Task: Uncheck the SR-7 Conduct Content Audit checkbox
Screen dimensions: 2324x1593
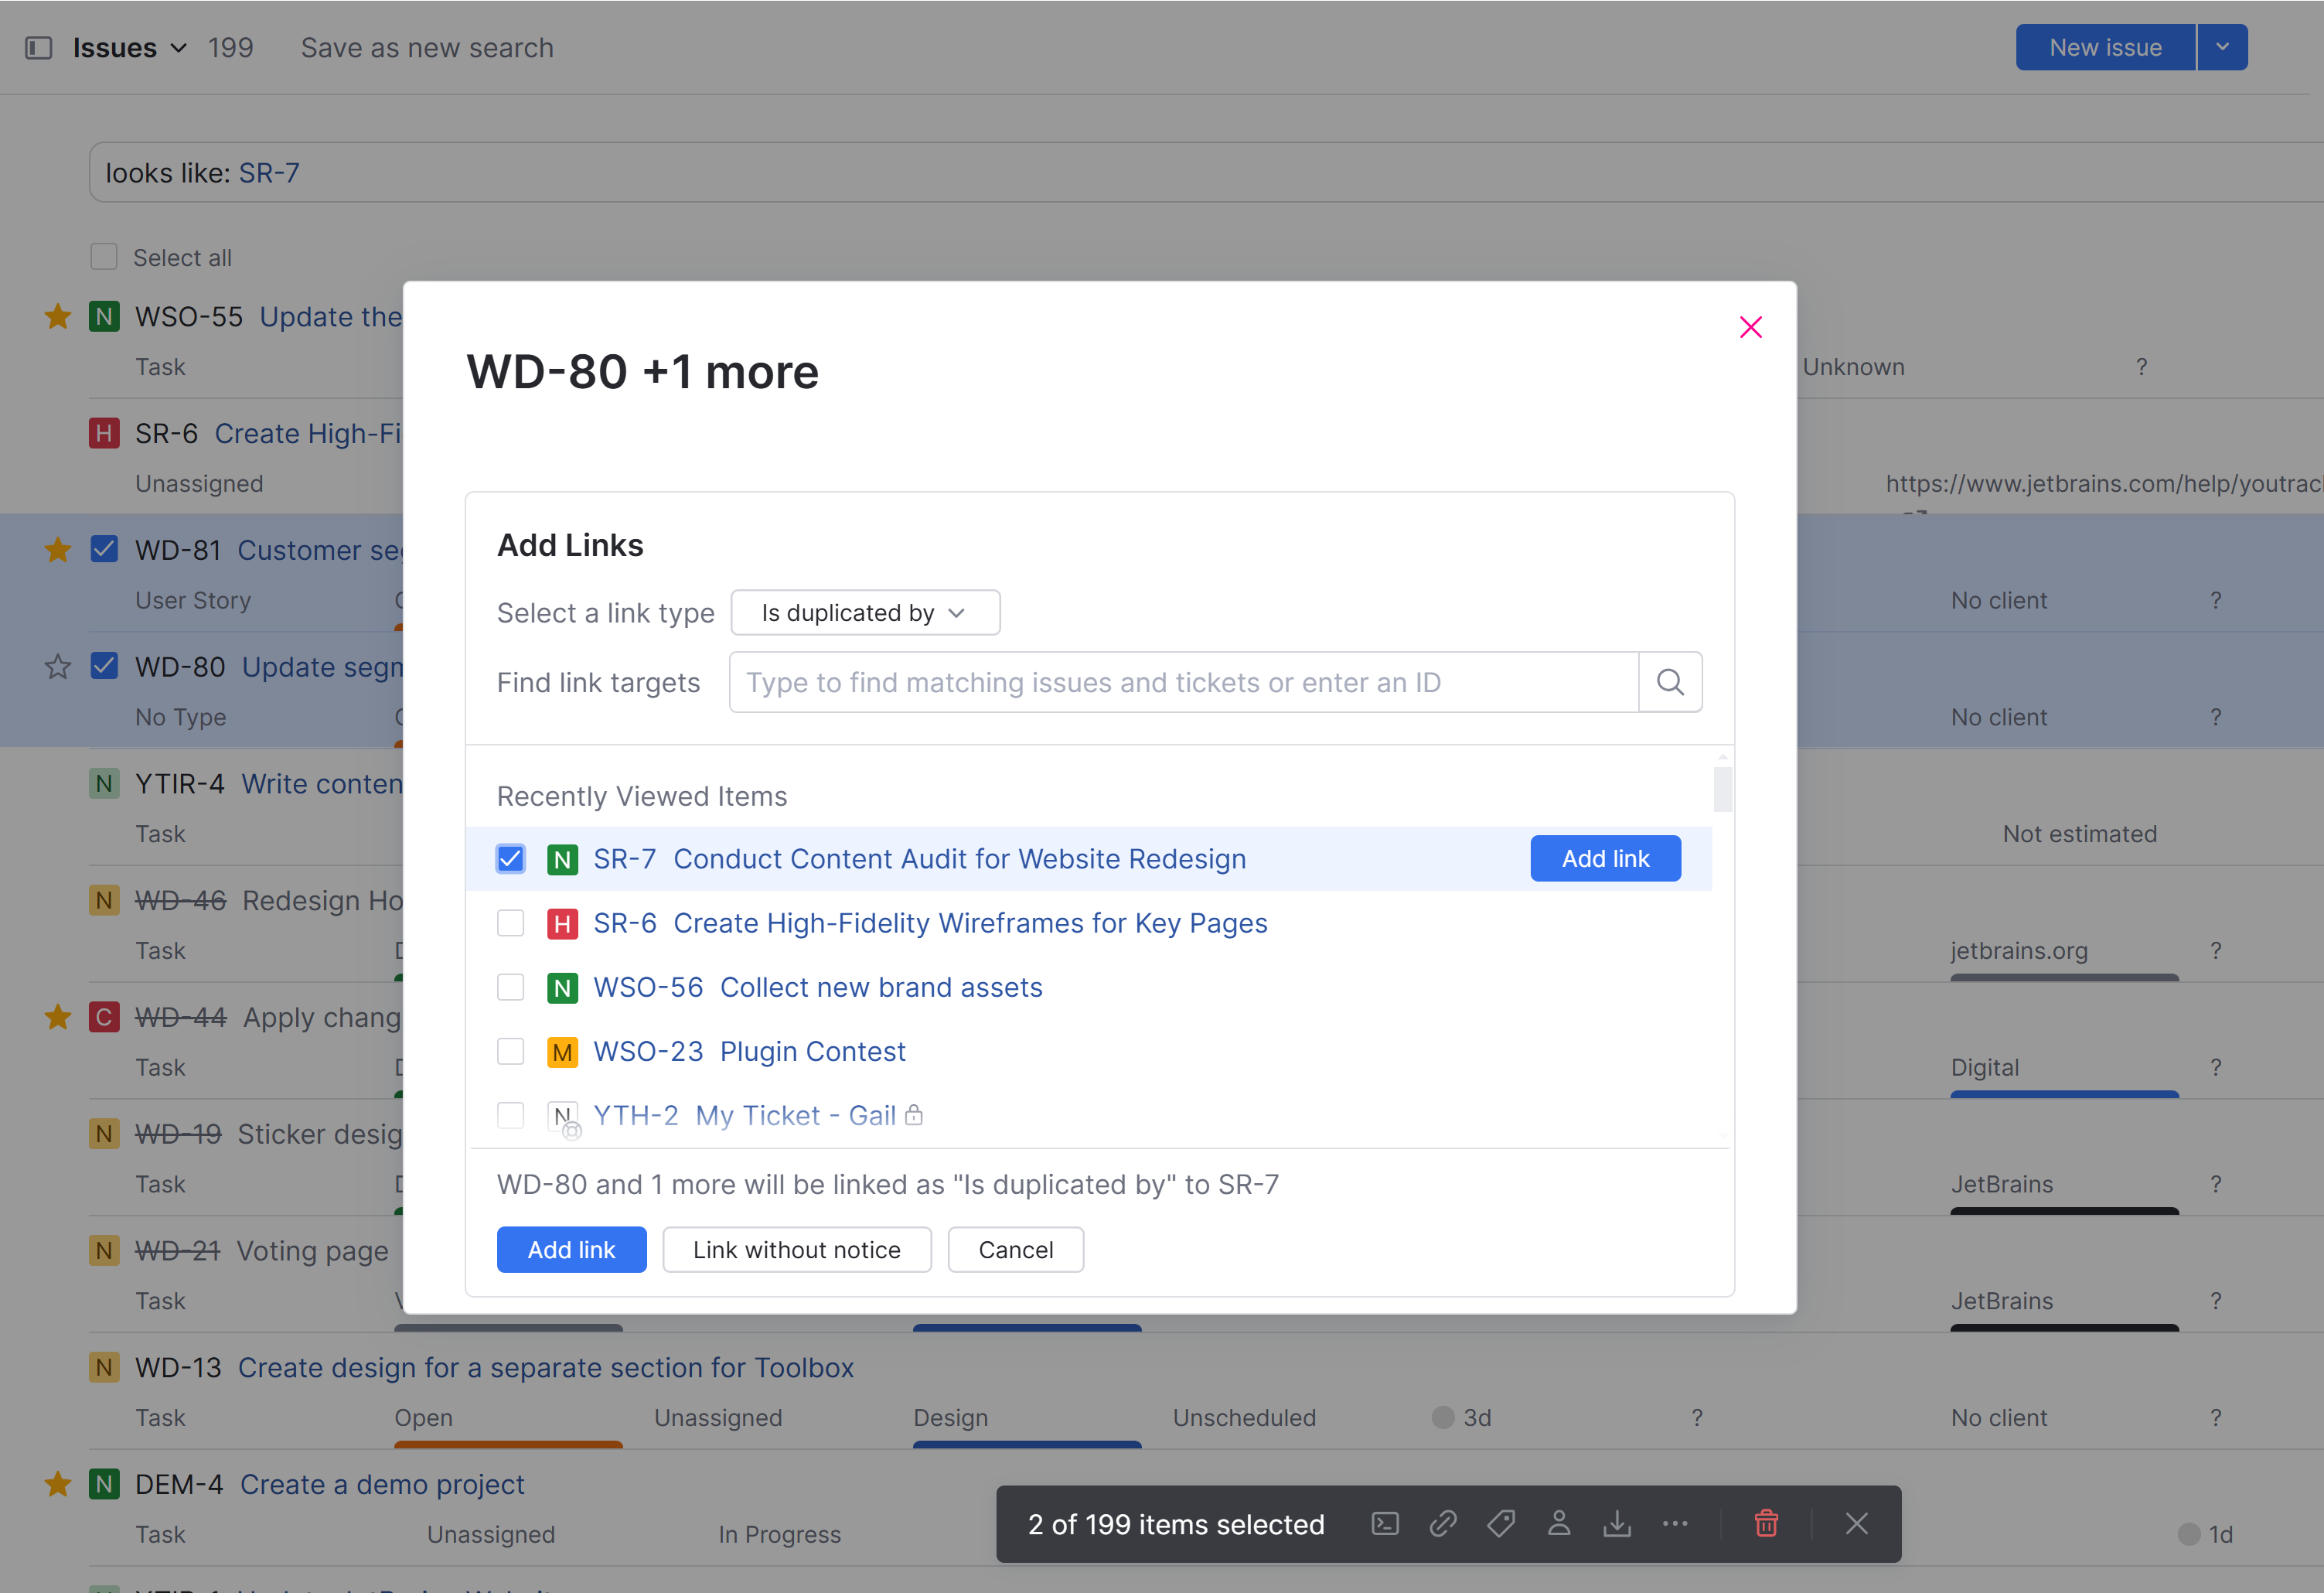Action: pos(511,859)
